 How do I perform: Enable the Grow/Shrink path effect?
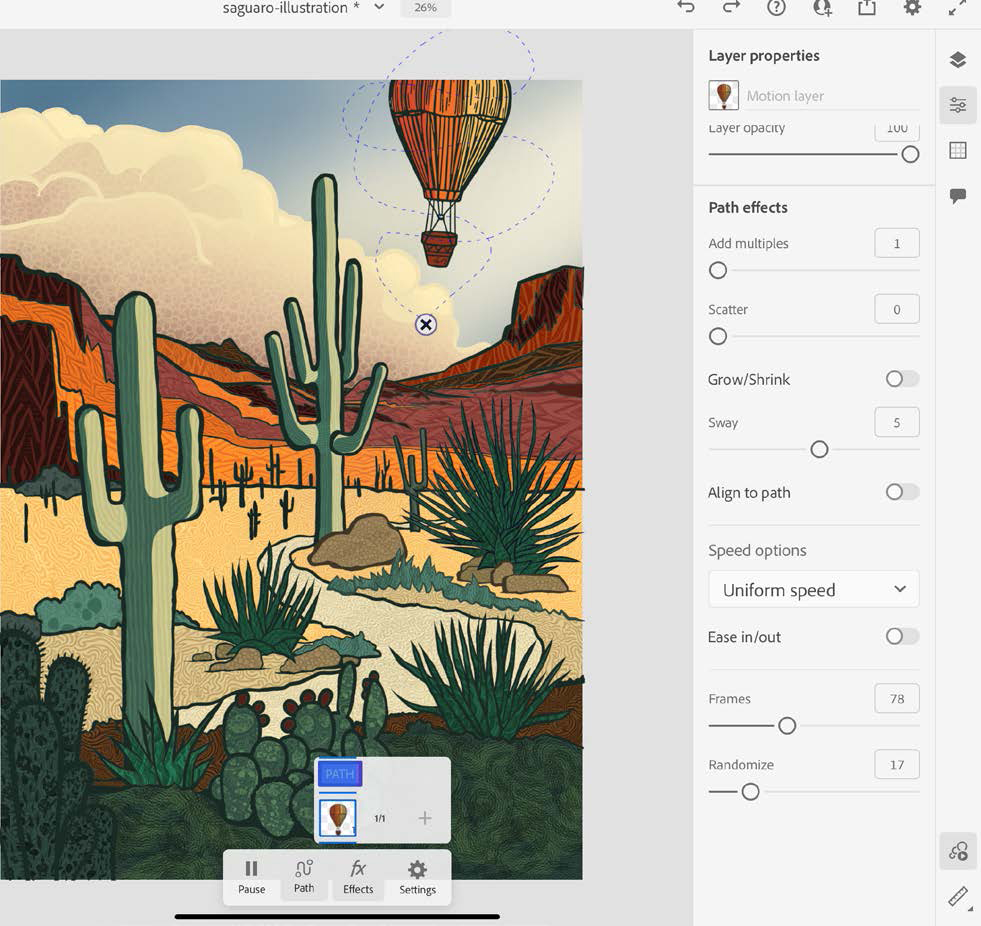pyautogui.click(x=899, y=379)
